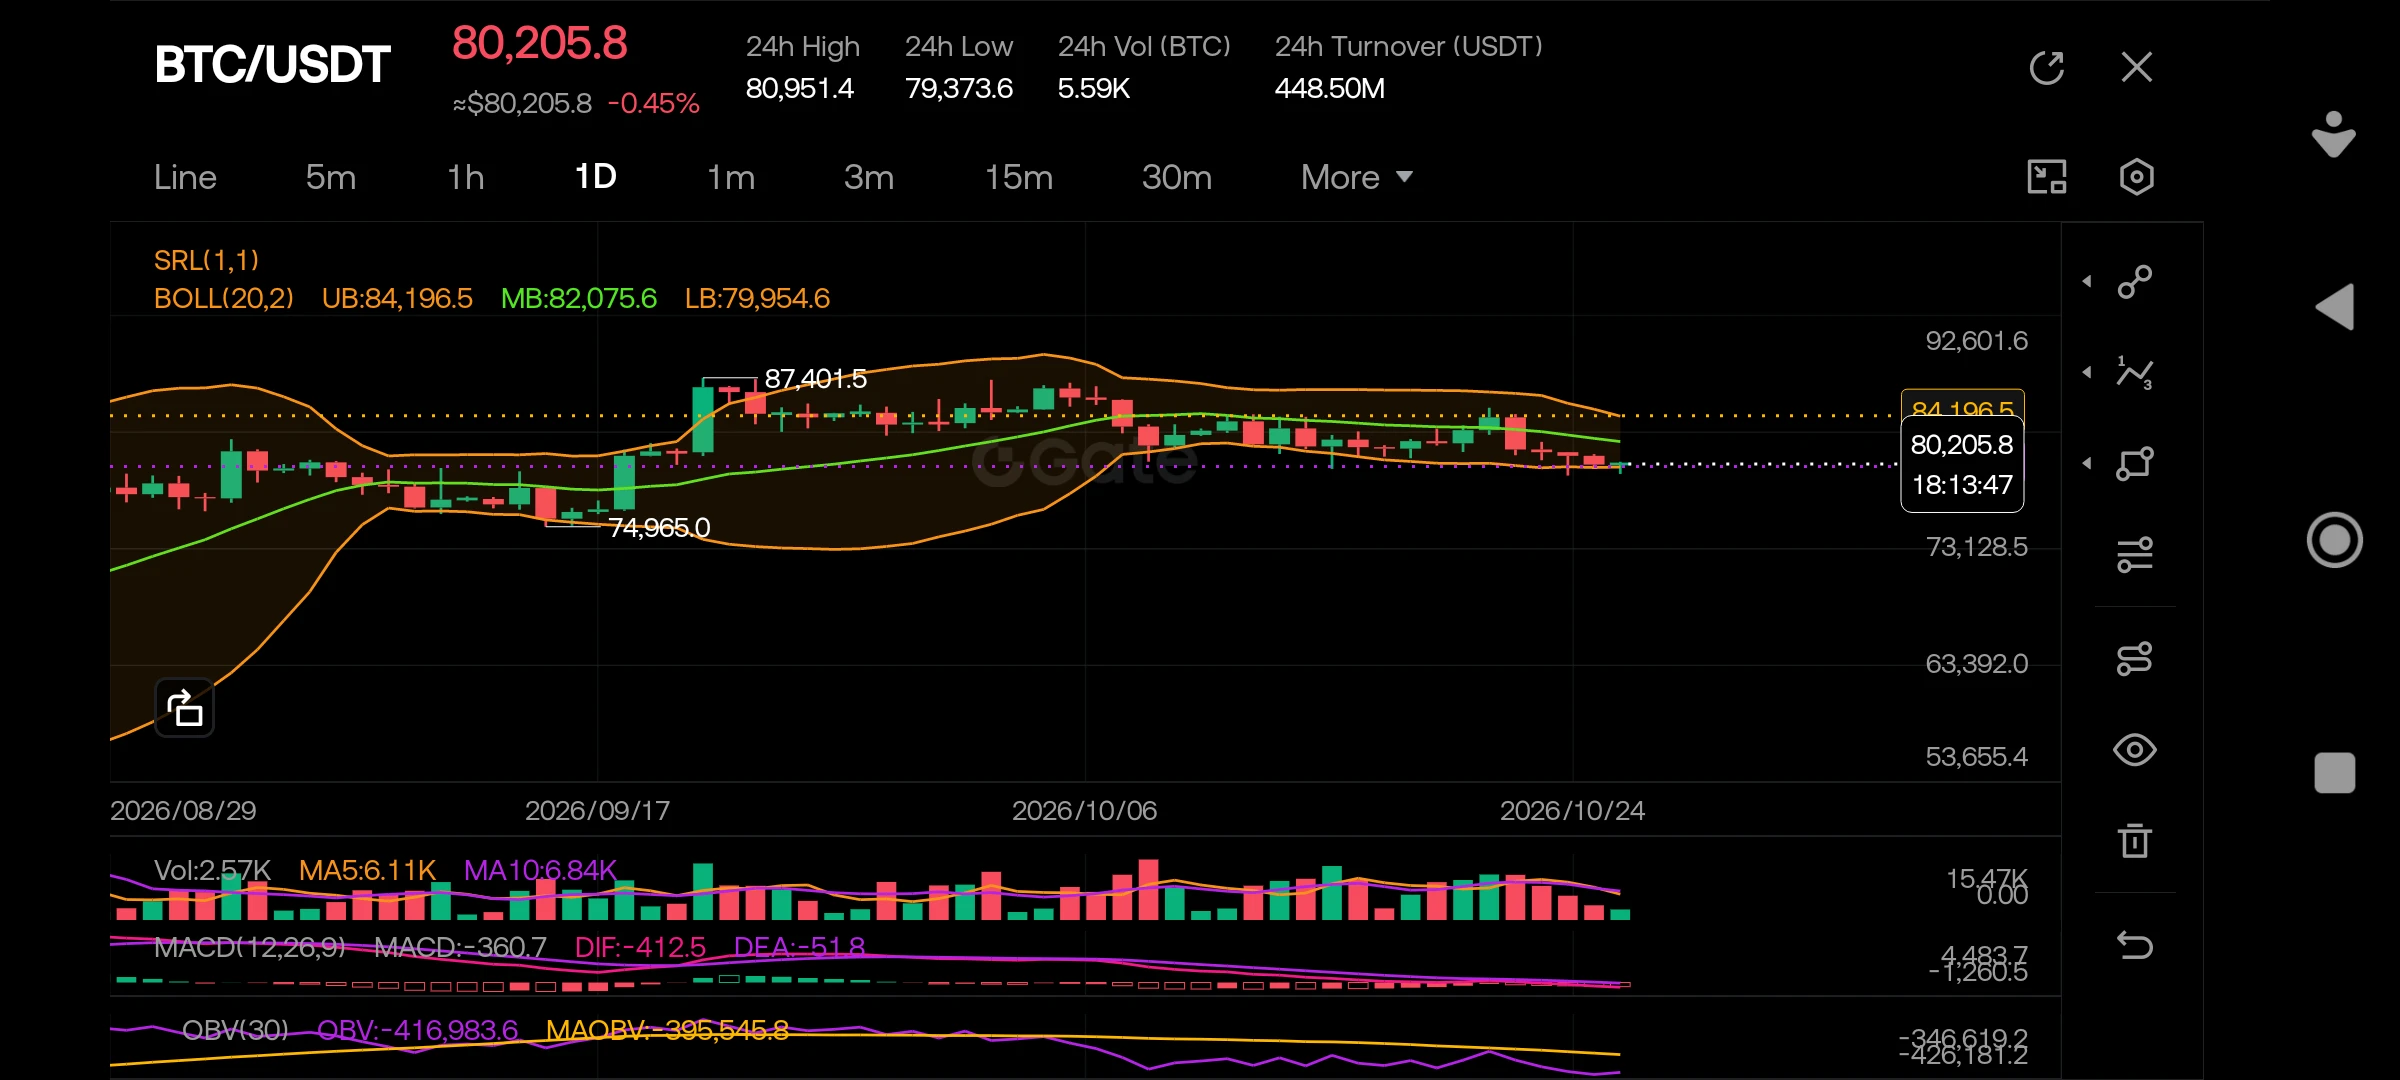Tap the BTC/USDT pair title

pos(272,65)
